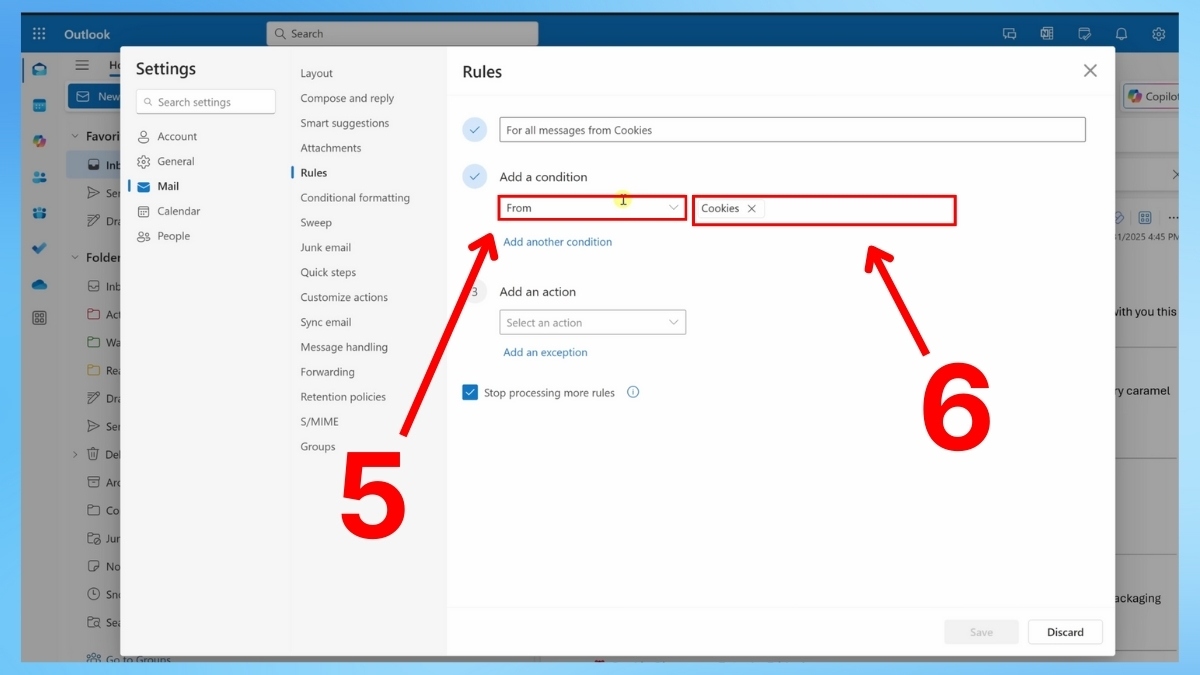Go to Retention policies settings
This screenshot has width=1200, height=675.
point(343,397)
